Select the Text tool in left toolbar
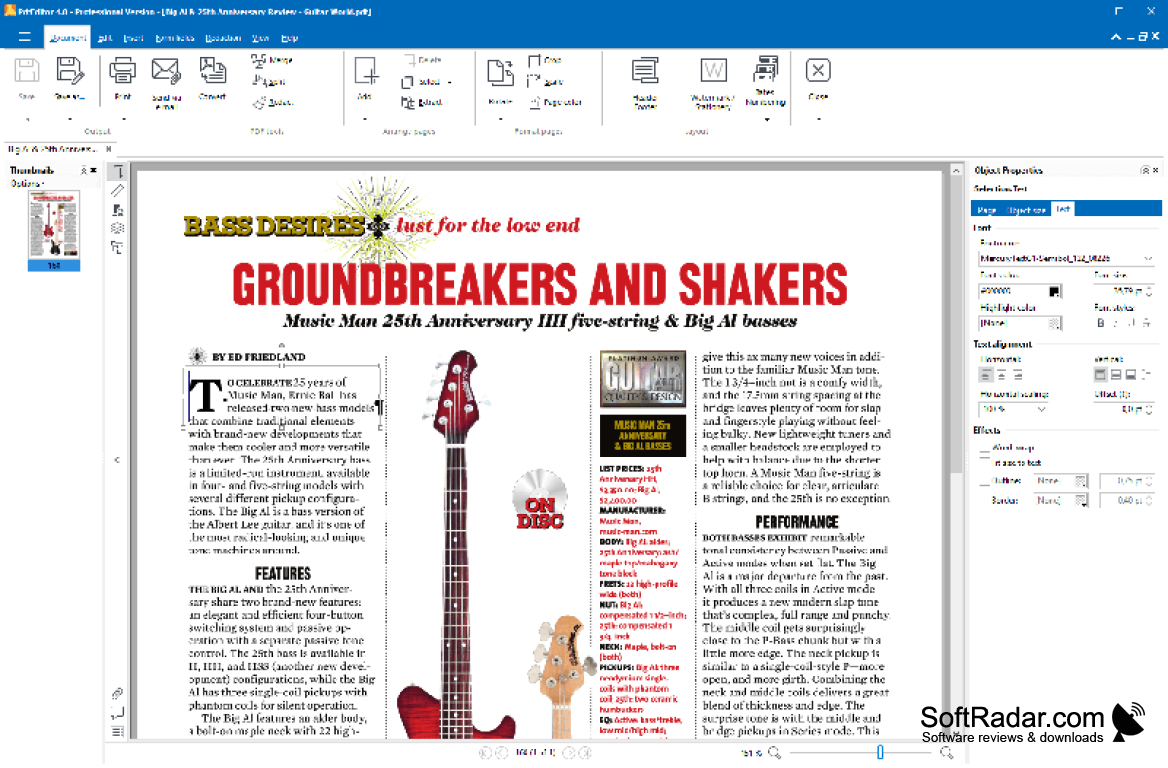Screen dimensions: 1168x768 [x=118, y=172]
